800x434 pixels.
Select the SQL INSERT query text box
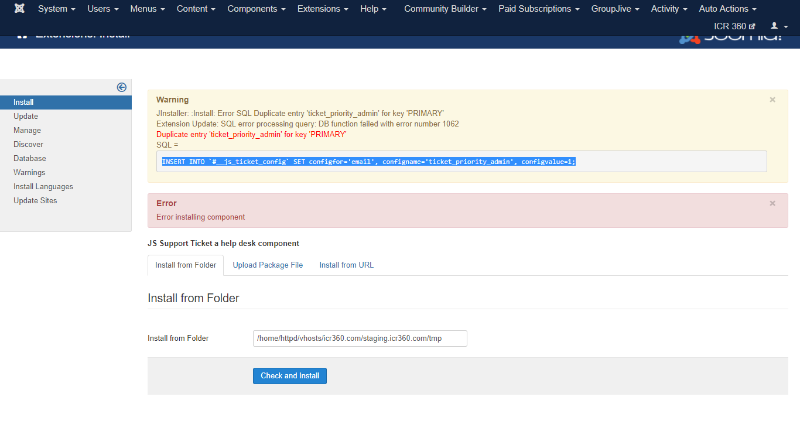point(461,161)
